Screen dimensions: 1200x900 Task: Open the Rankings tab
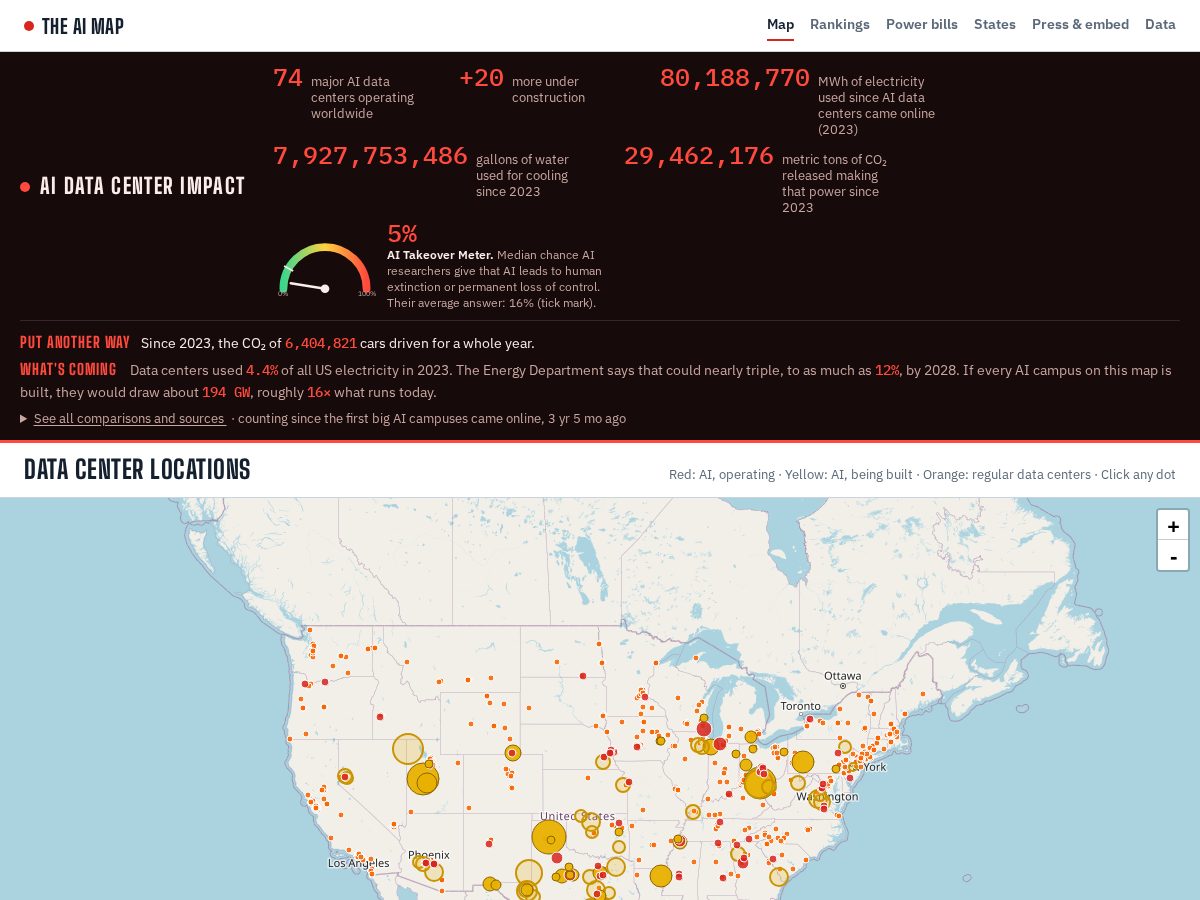click(840, 24)
